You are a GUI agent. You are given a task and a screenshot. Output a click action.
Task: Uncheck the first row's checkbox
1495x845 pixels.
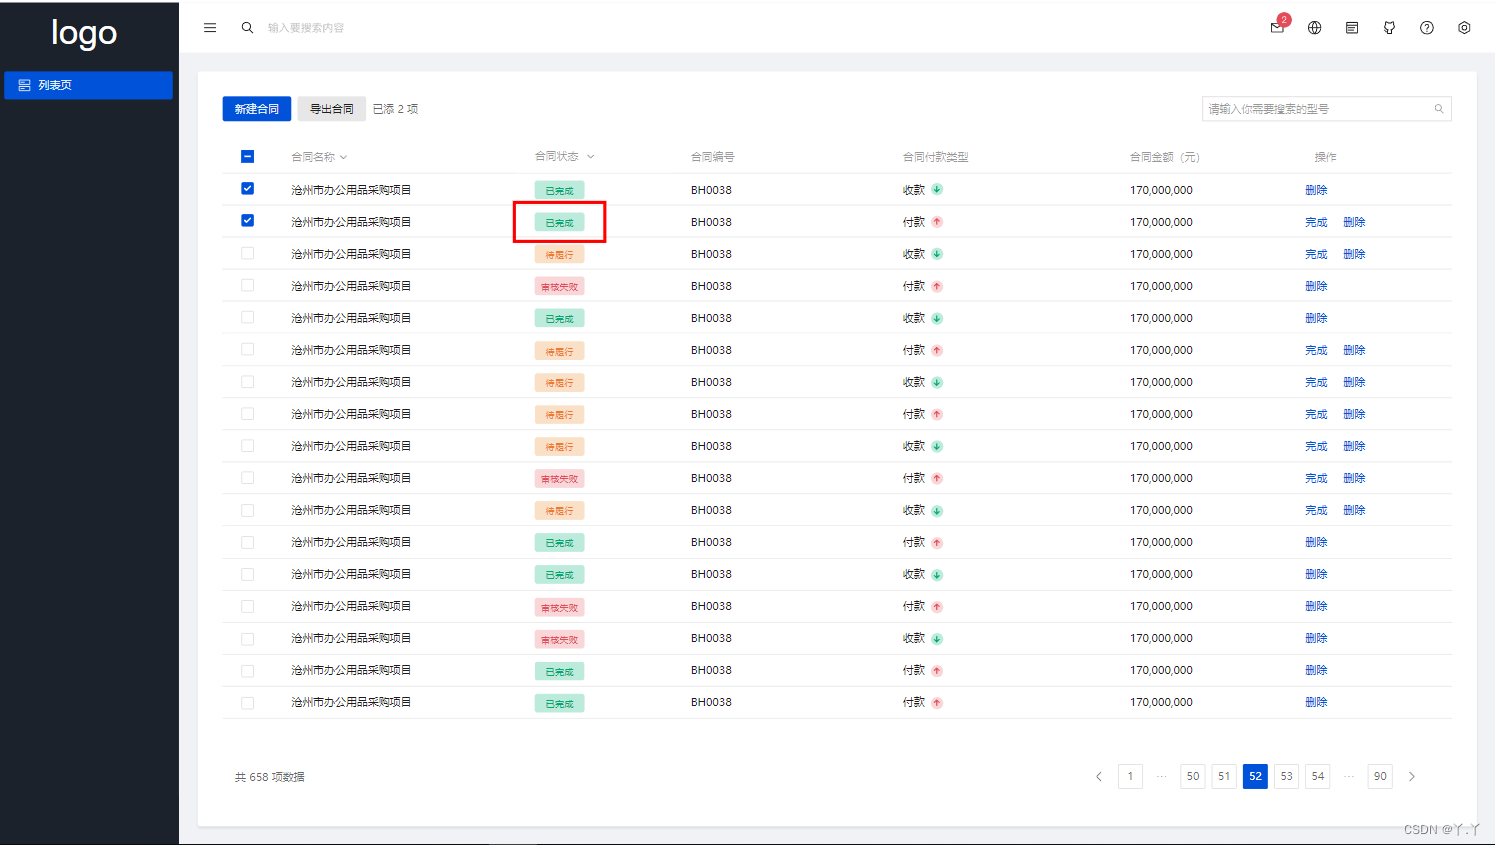[x=247, y=188]
